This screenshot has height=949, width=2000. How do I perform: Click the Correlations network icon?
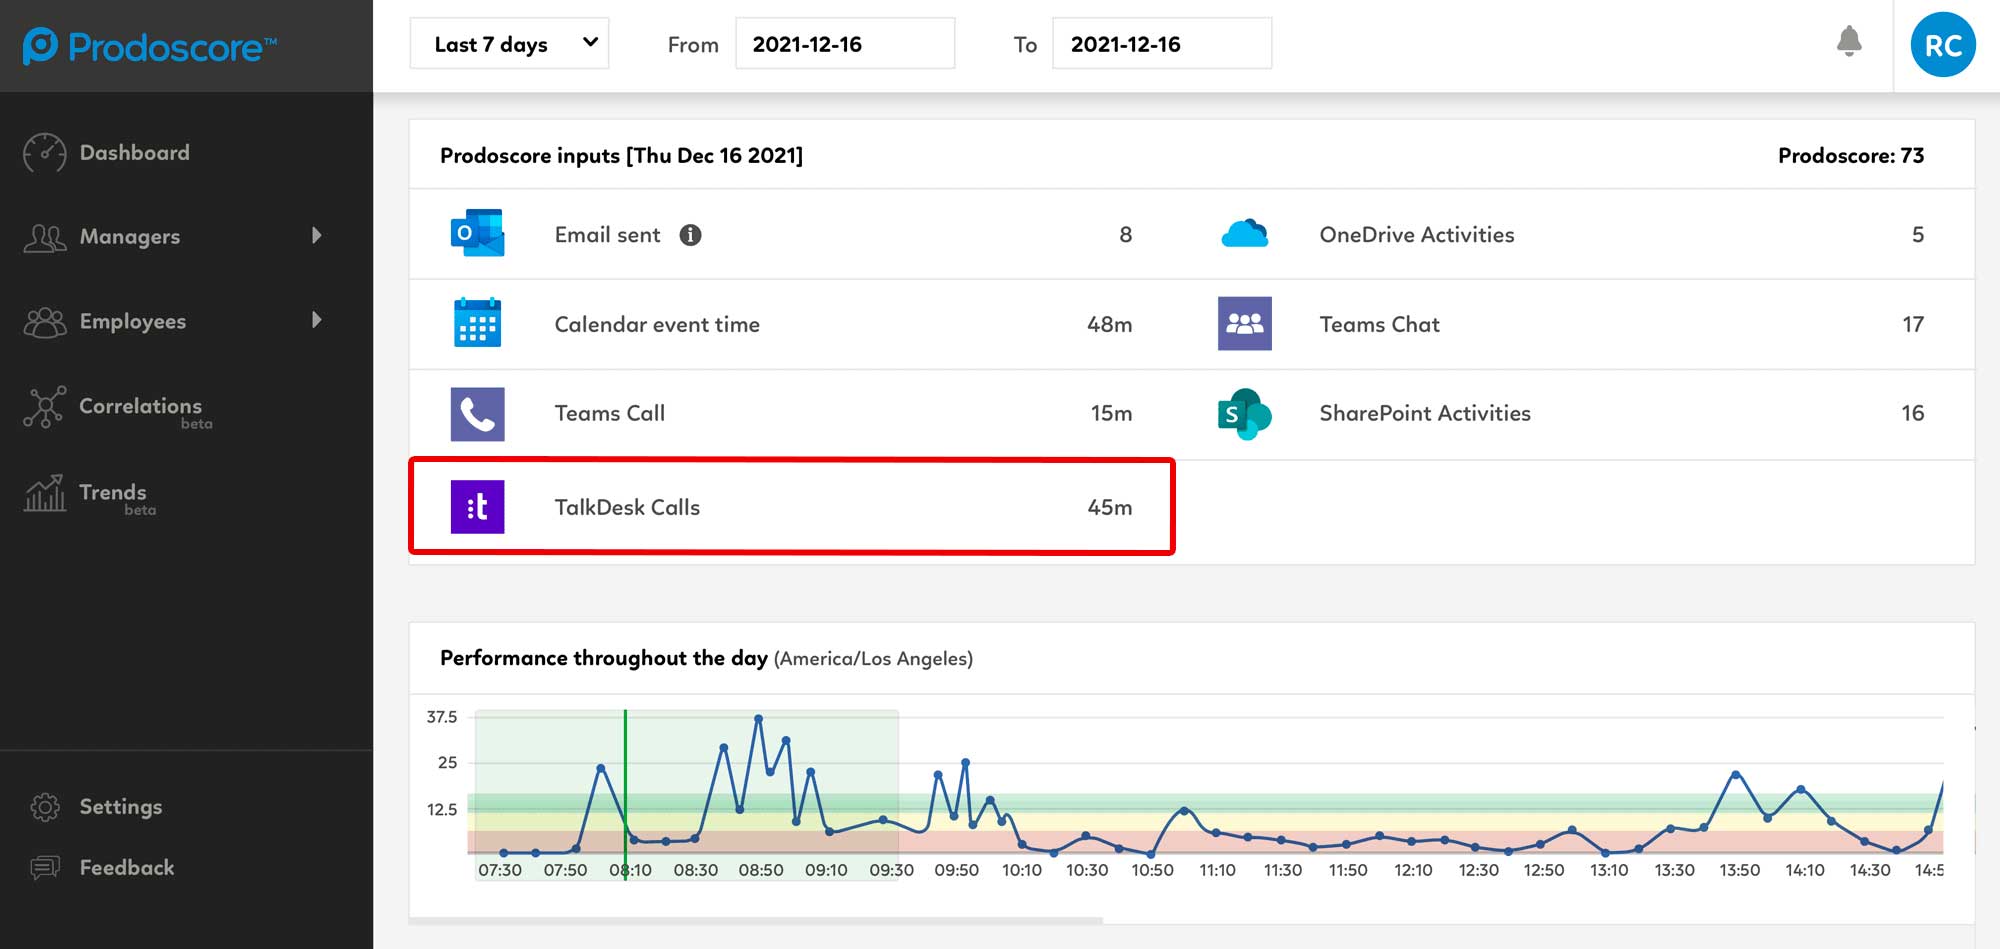click(44, 407)
